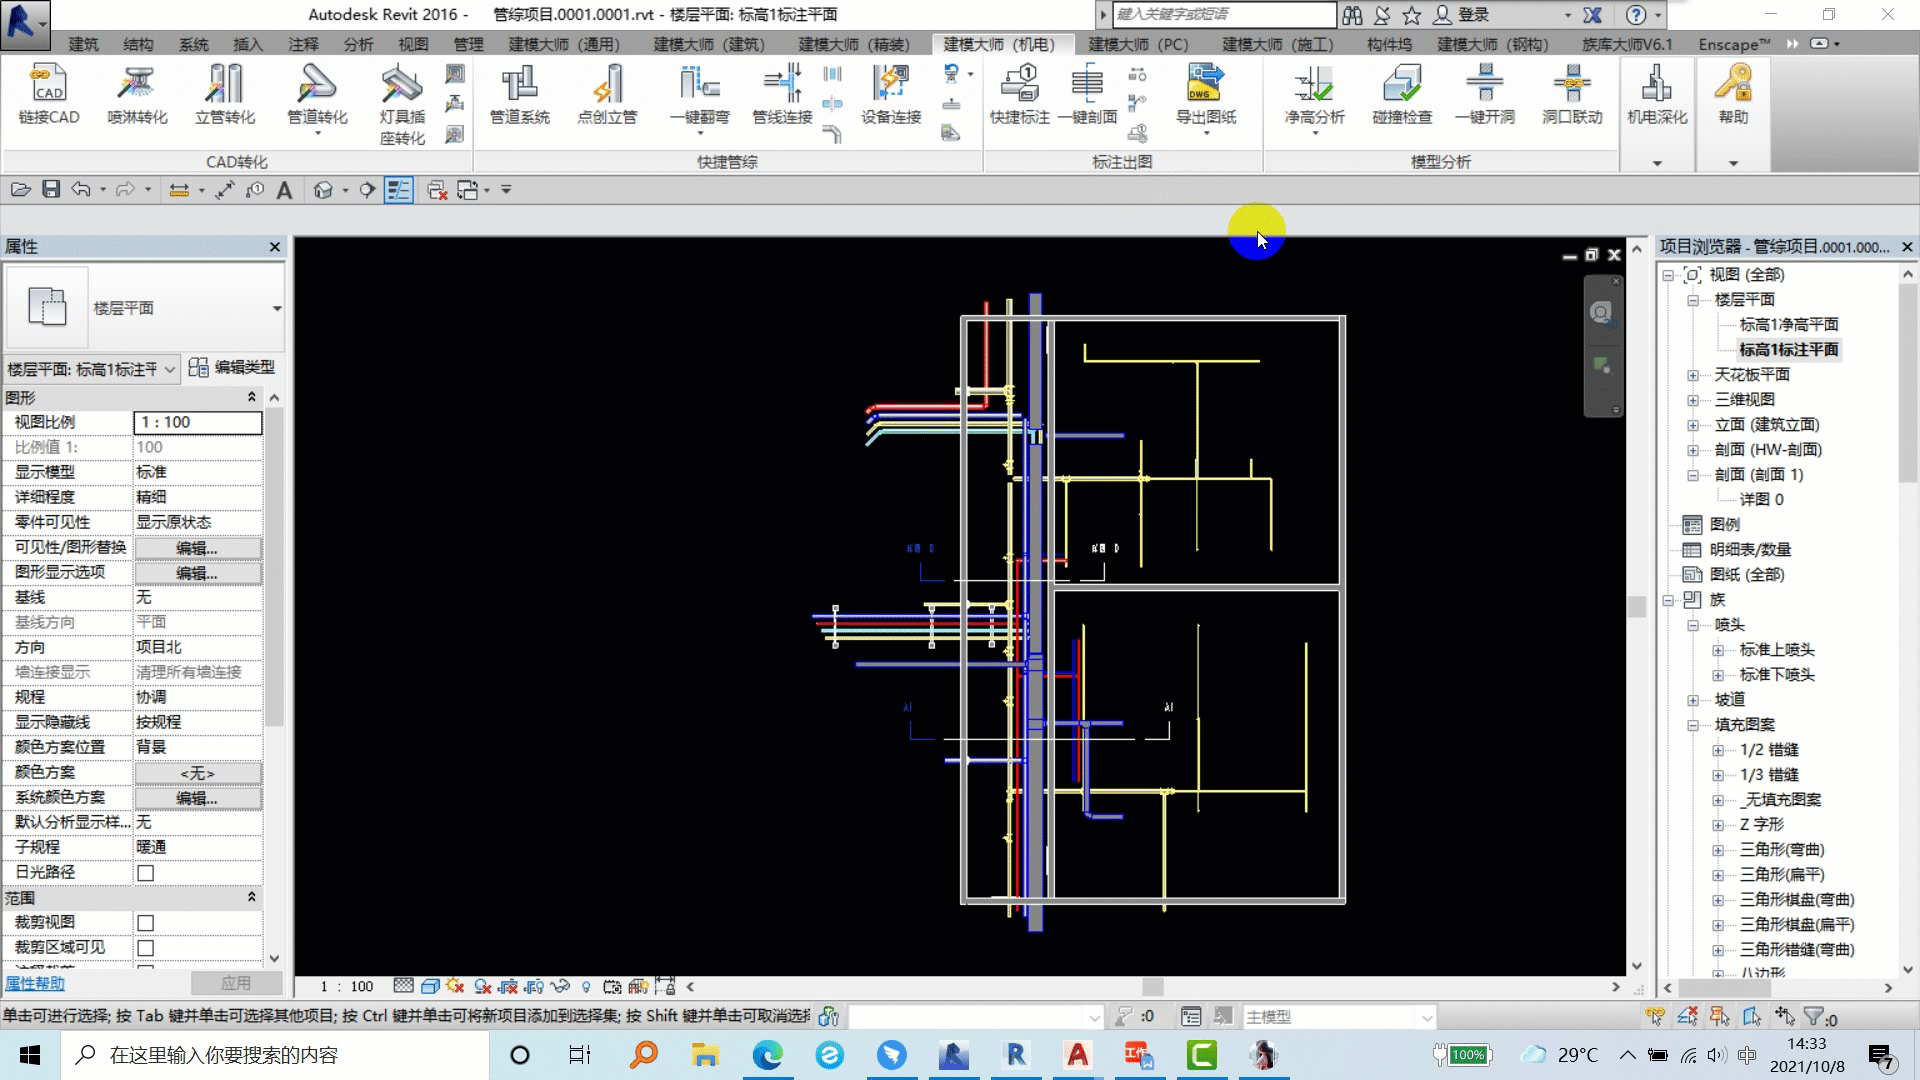
Task: Click the 导出图纸 DWG icon
Action: tap(1205, 84)
